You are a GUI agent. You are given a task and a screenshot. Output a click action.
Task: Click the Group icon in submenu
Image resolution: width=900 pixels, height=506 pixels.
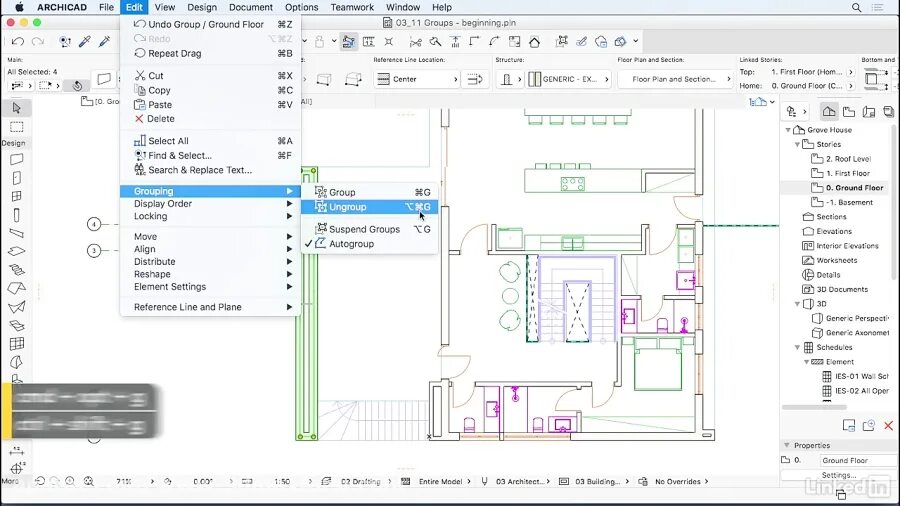click(x=321, y=192)
